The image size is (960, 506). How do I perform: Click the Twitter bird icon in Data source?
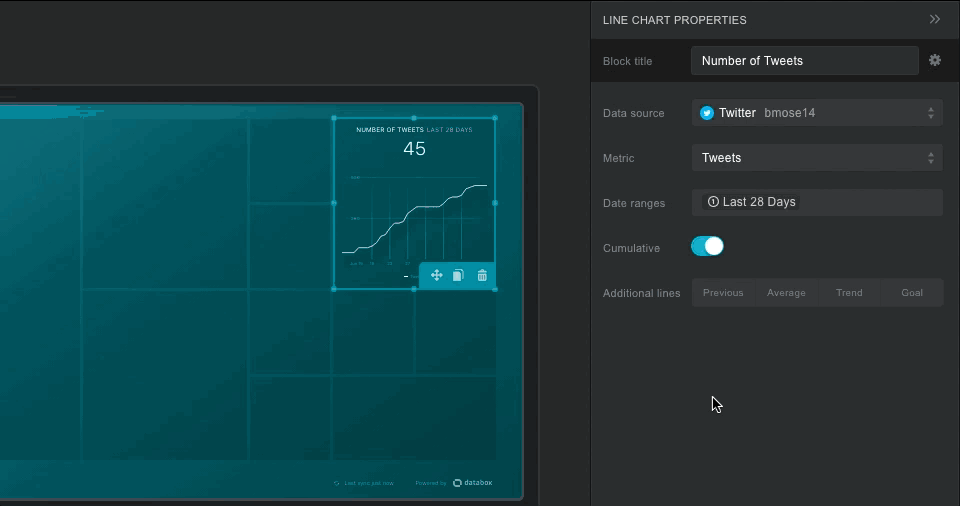point(707,113)
